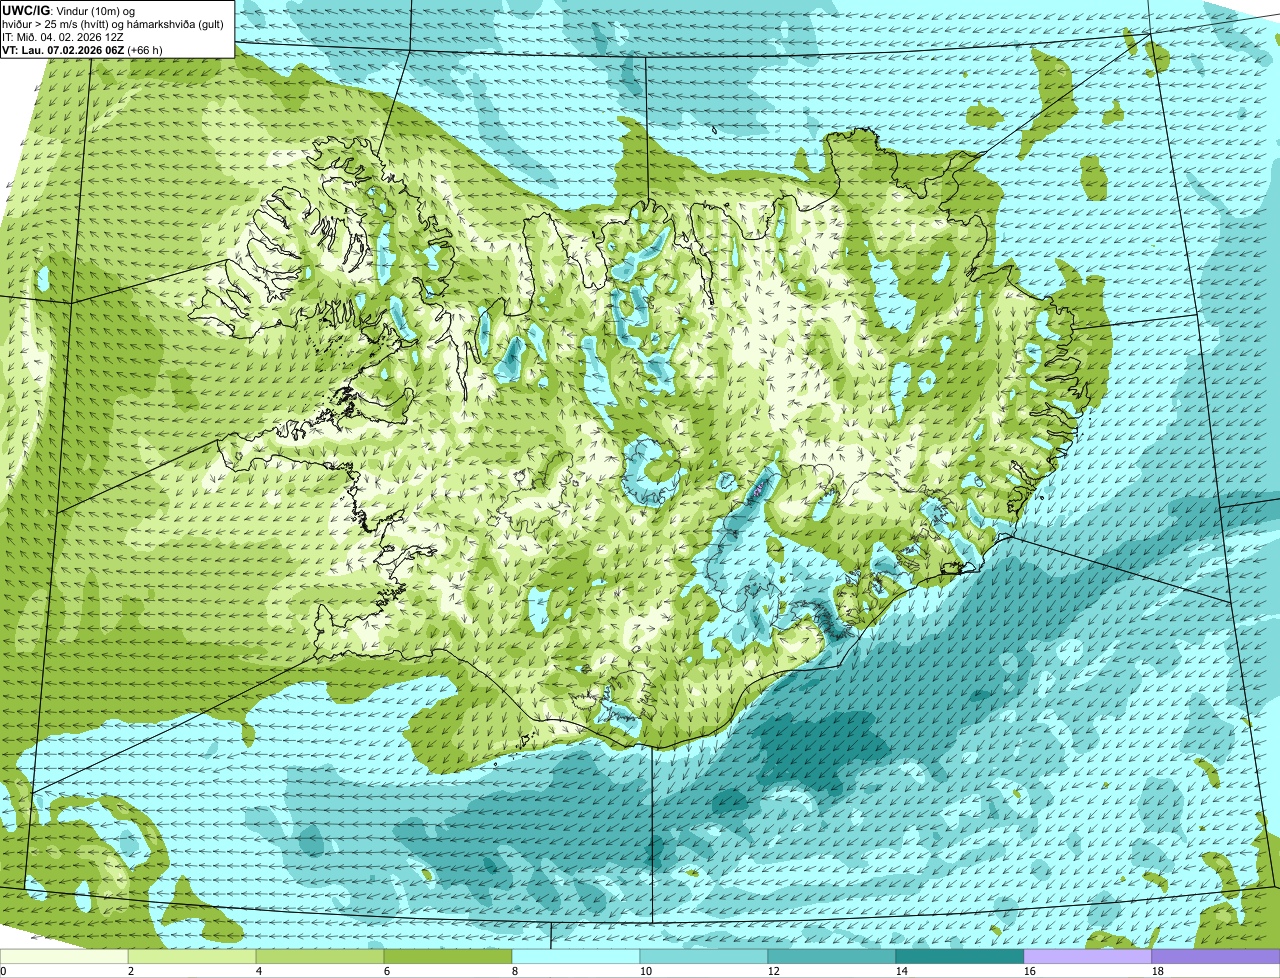Click the legend scale label '4'

[259, 971]
